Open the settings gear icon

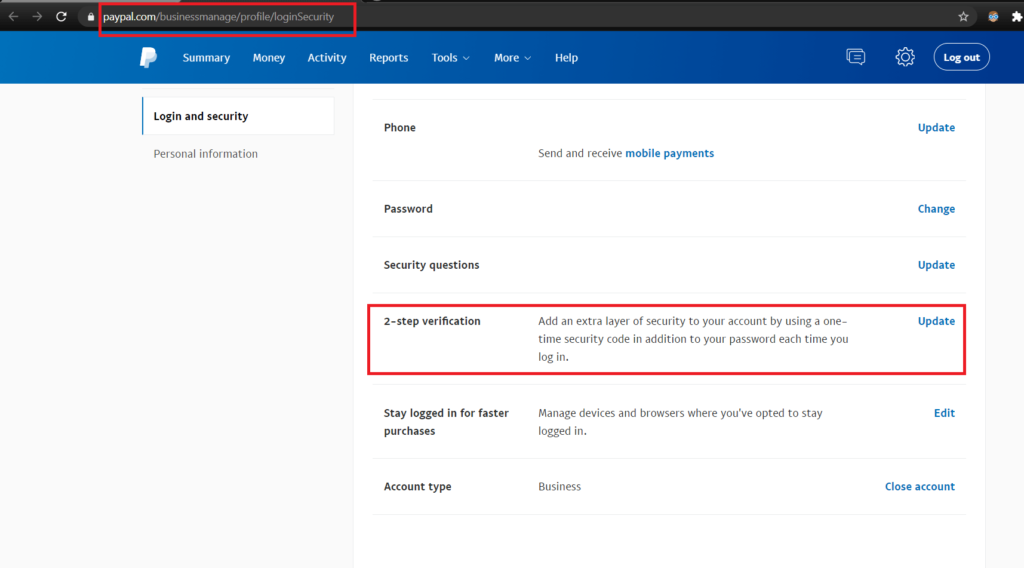click(905, 57)
